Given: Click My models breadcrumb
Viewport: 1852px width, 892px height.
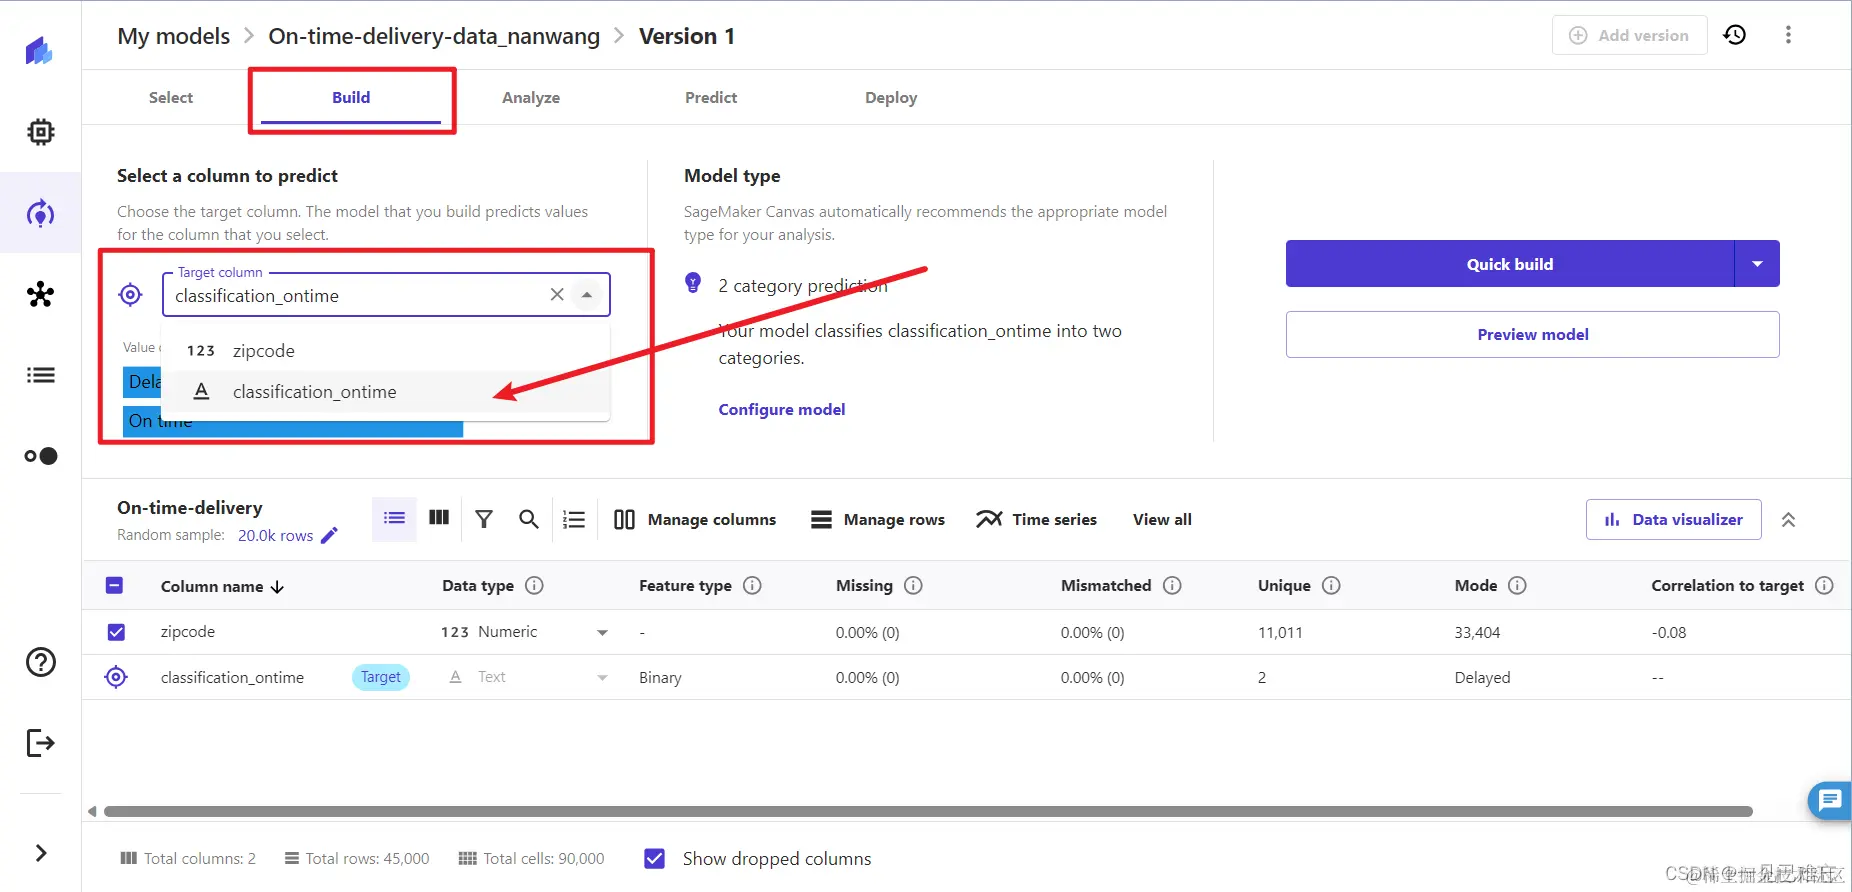Looking at the screenshot, I should click(174, 36).
